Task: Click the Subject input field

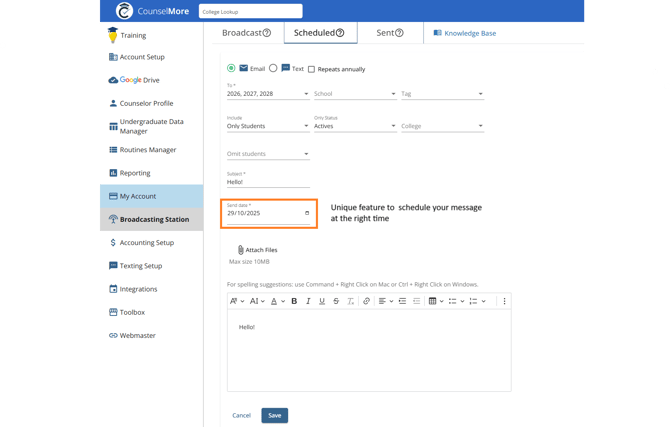Action: (268, 182)
